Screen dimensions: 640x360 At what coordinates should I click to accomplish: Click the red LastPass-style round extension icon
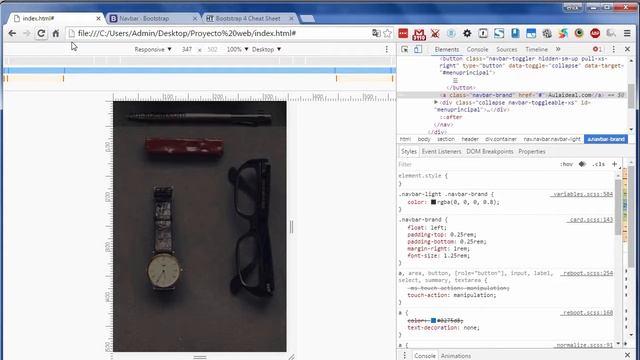click(595, 33)
